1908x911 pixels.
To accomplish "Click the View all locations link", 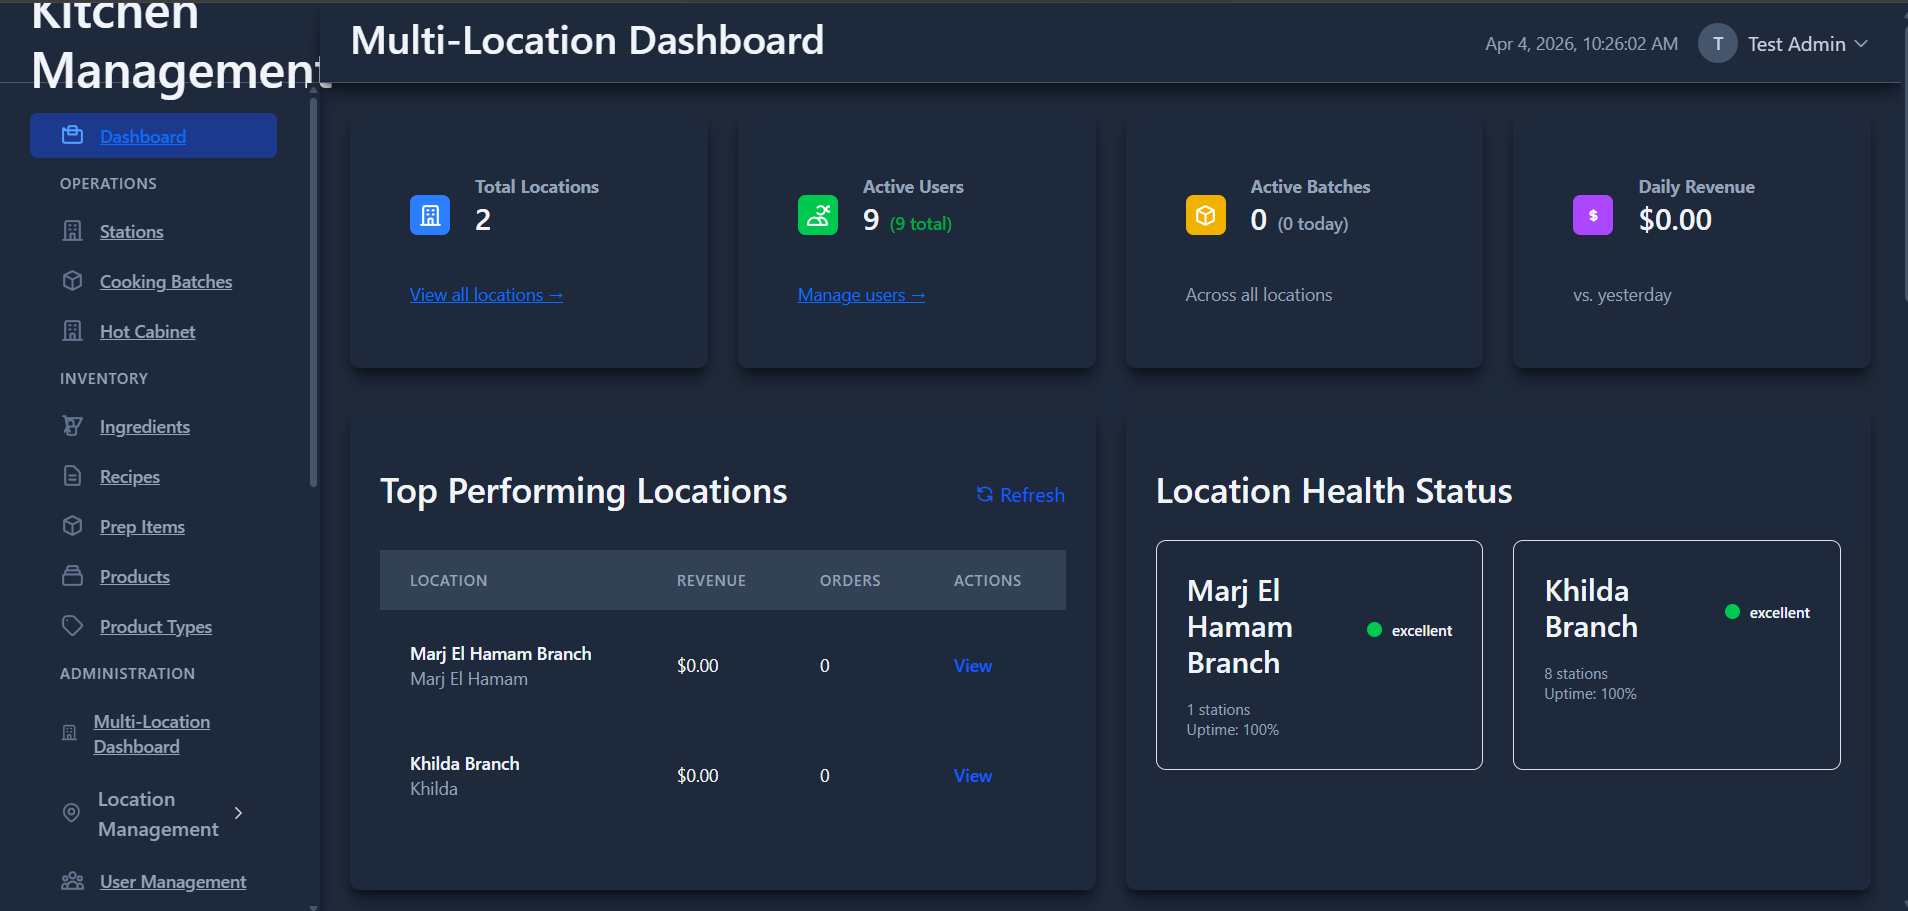I will 486,293.
